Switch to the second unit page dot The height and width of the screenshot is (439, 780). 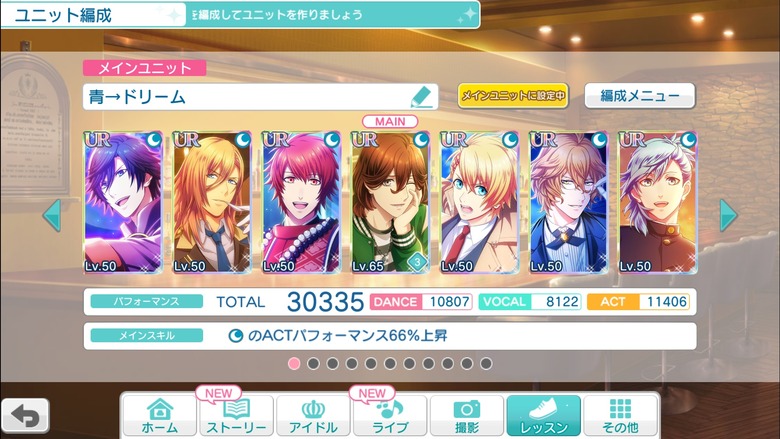tap(313, 363)
